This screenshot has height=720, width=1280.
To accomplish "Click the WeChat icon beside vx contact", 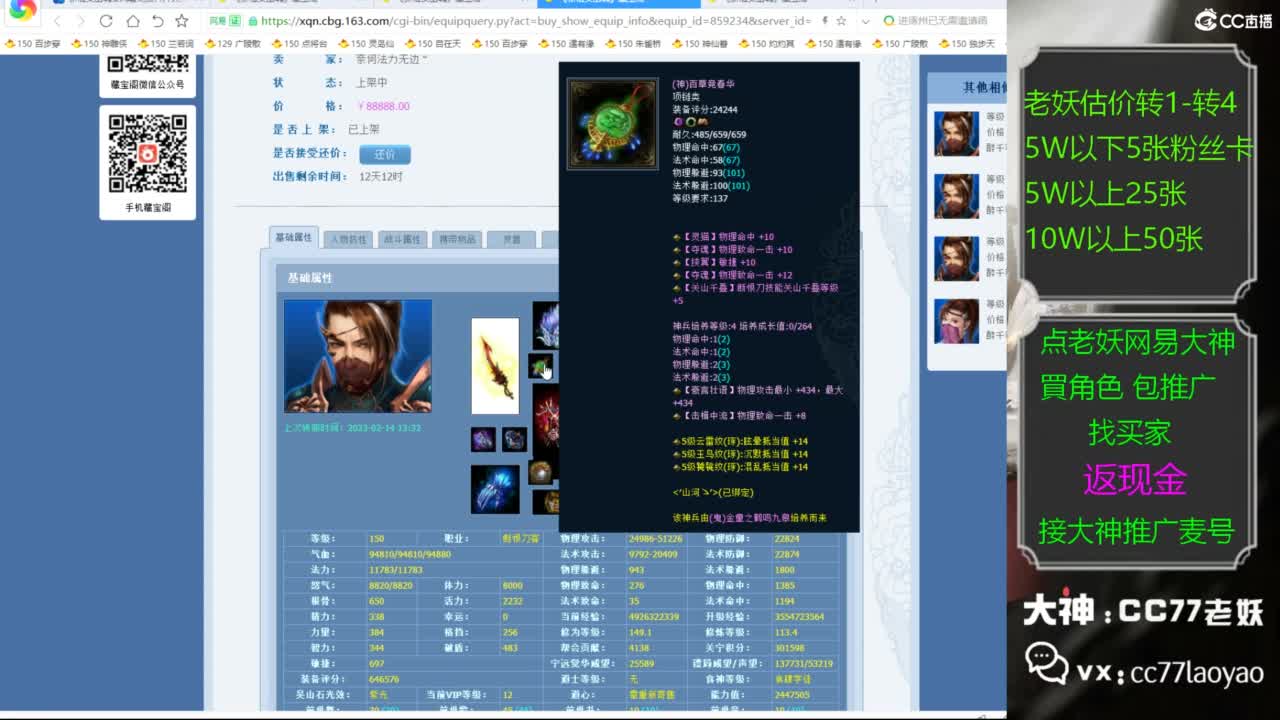I will (1047, 662).
